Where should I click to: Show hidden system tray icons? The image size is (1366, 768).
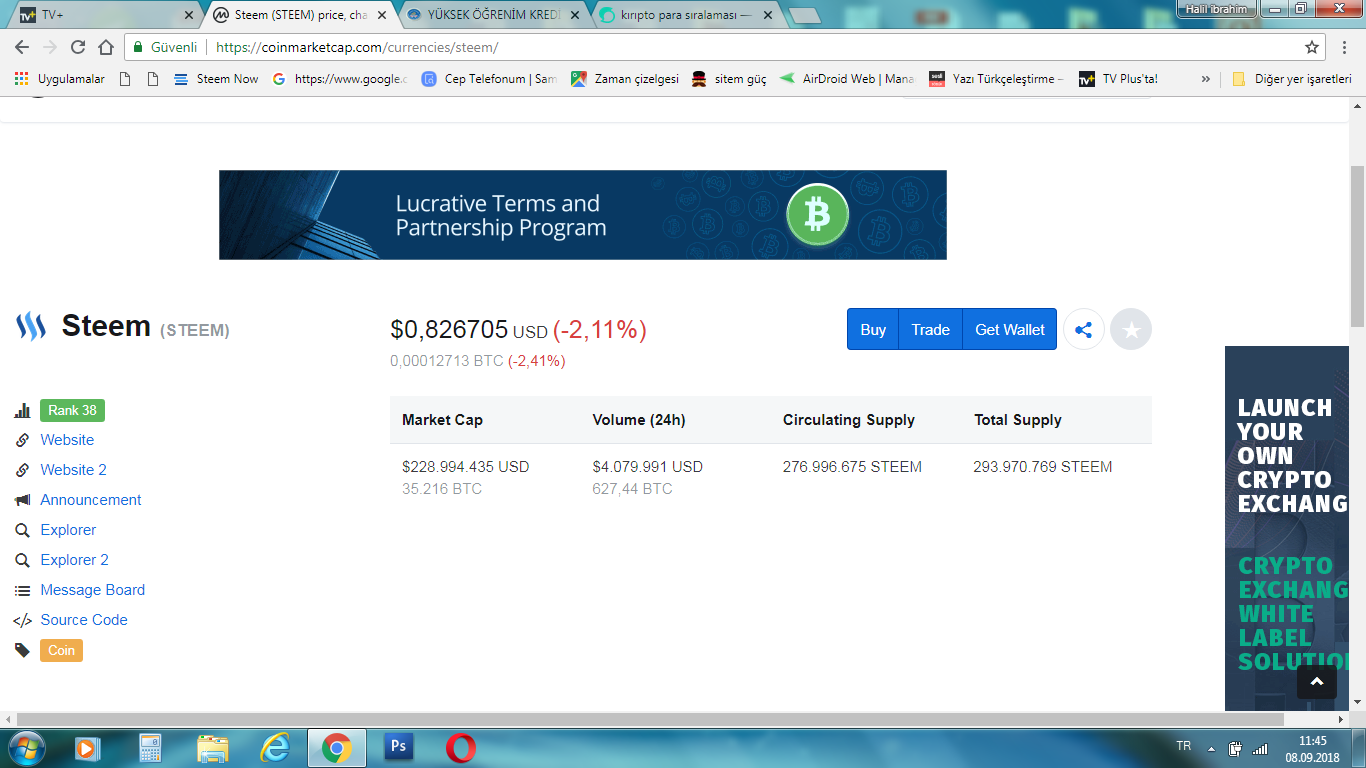coord(1211,748)
